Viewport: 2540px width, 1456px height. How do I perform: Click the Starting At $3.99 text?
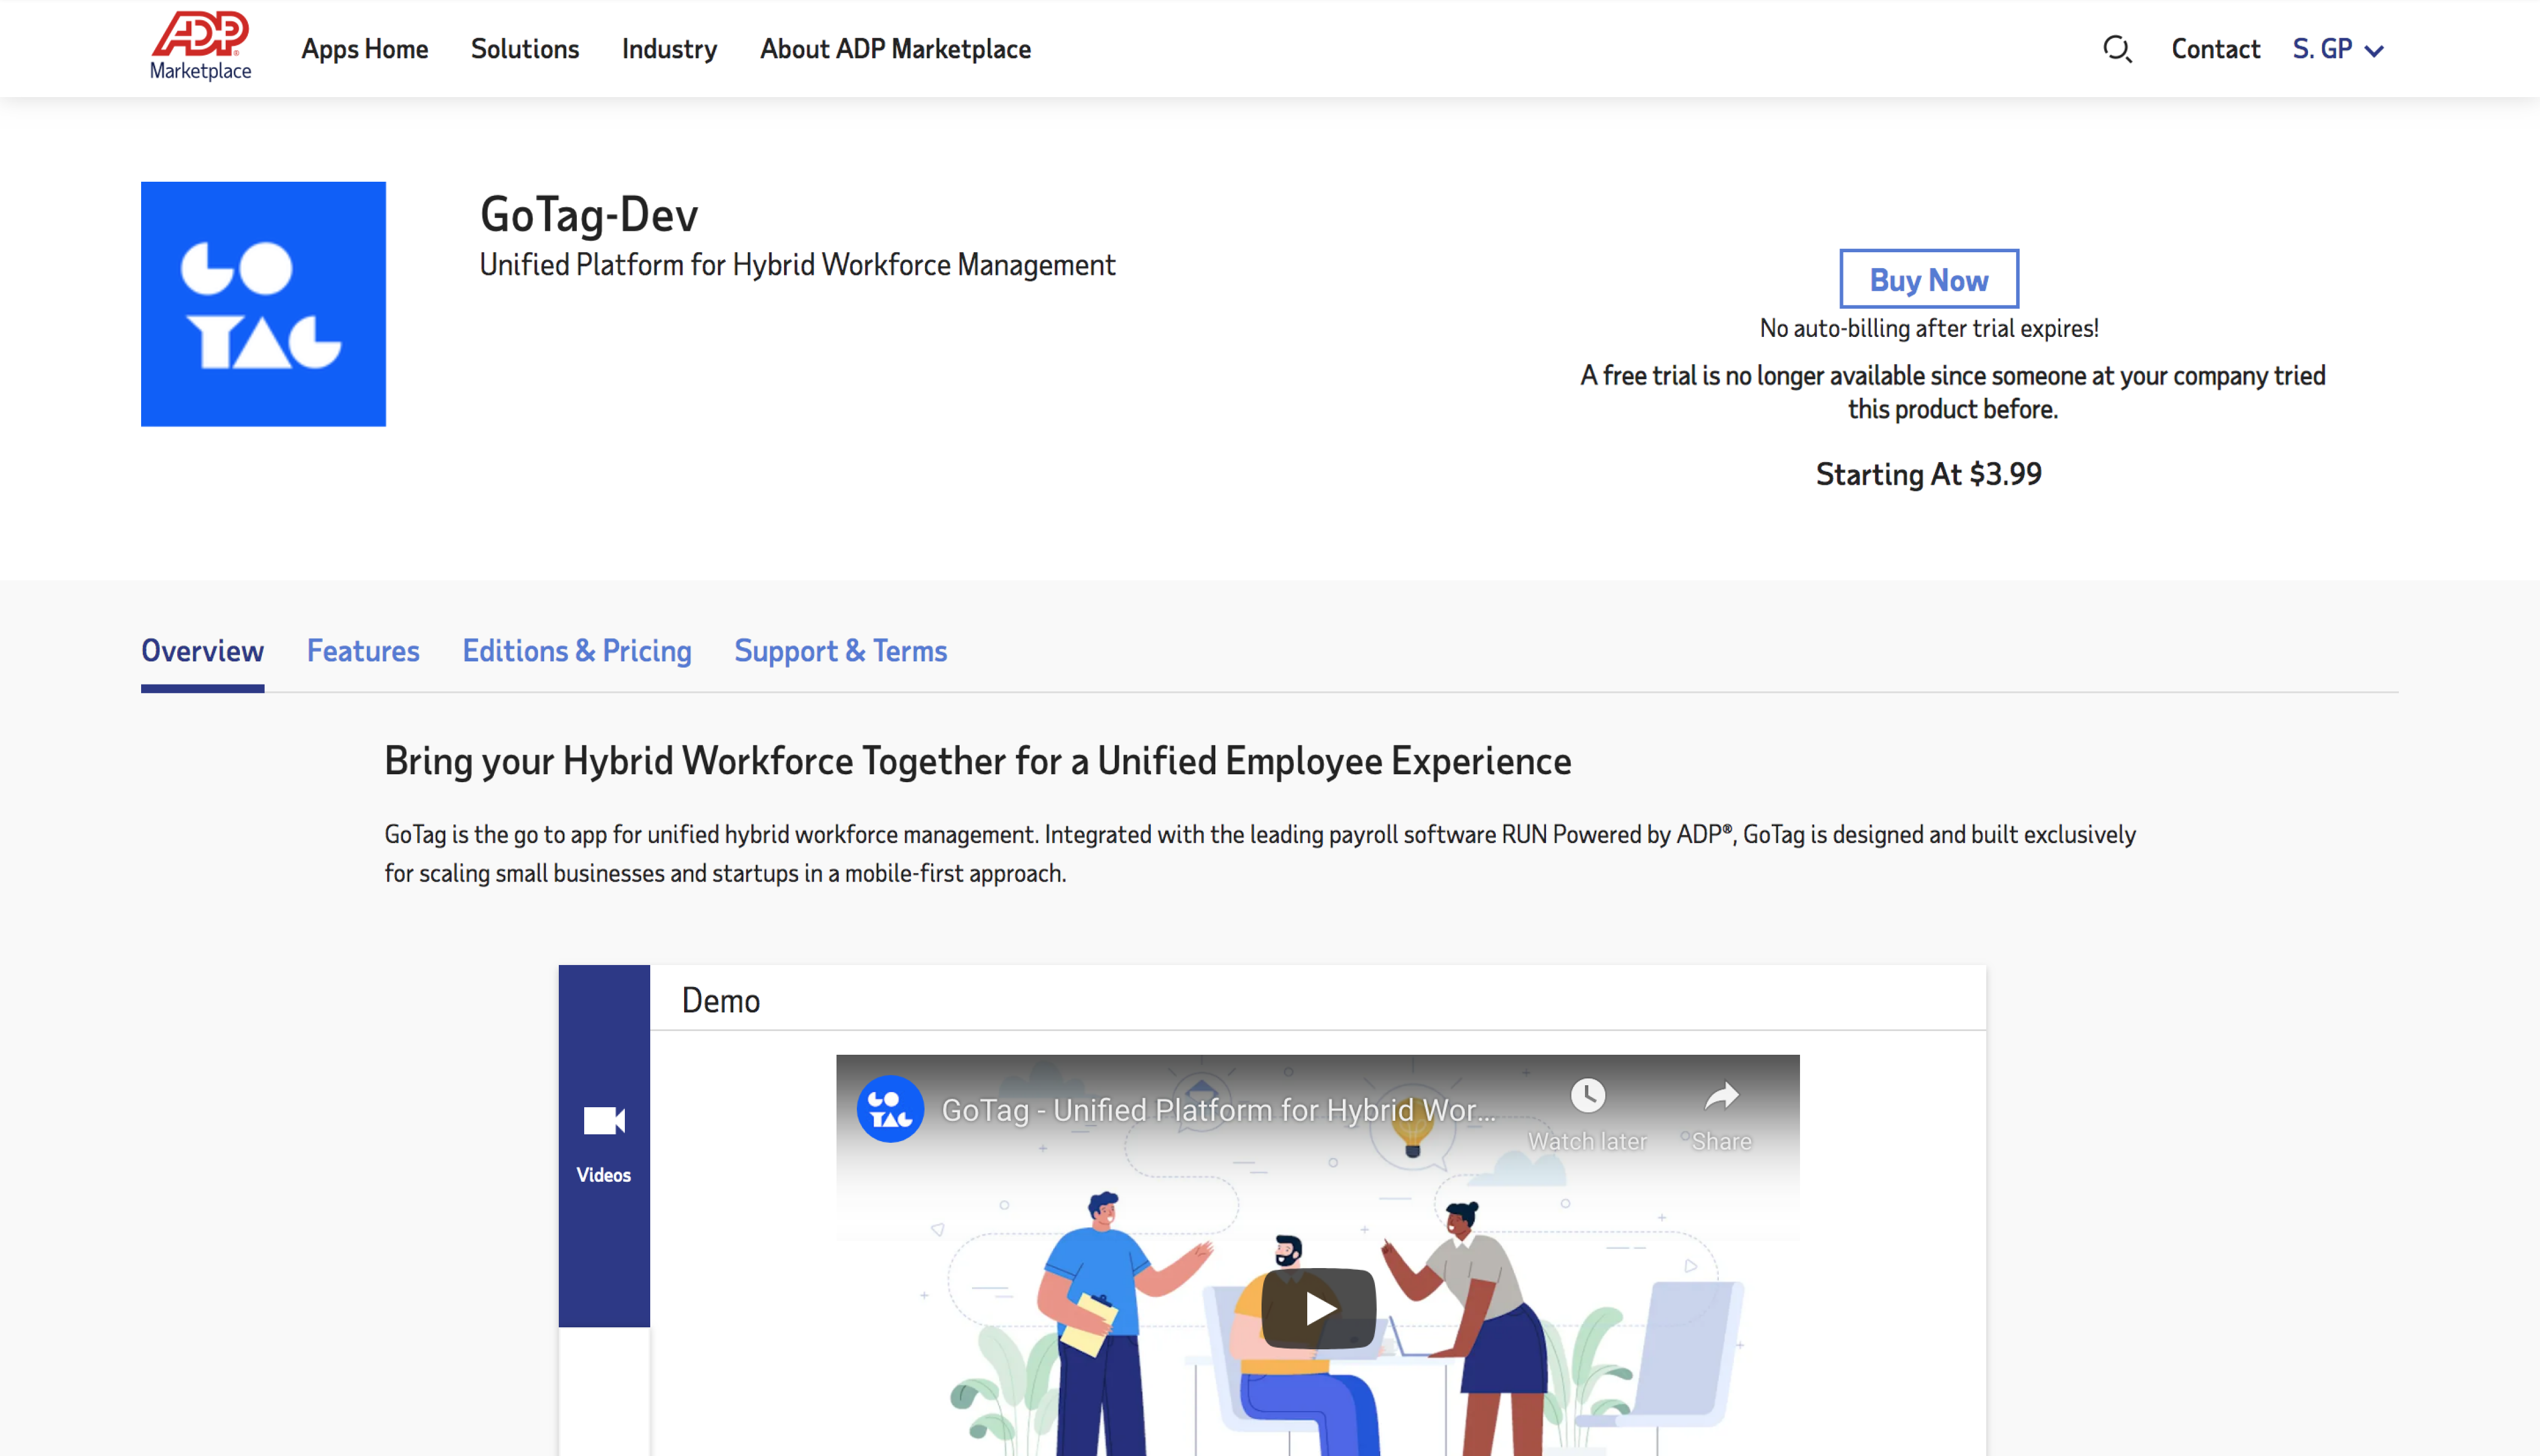coord(1929,474)
